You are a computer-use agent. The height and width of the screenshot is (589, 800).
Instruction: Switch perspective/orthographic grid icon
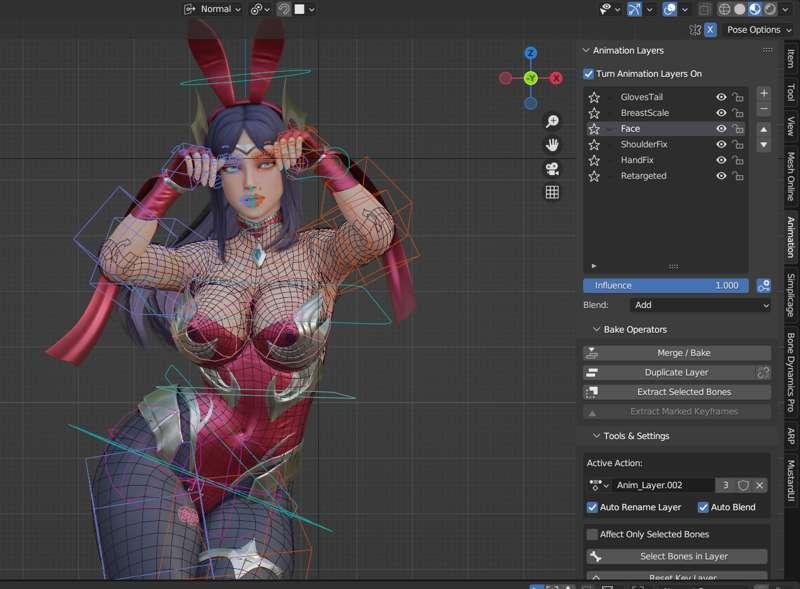552,192
